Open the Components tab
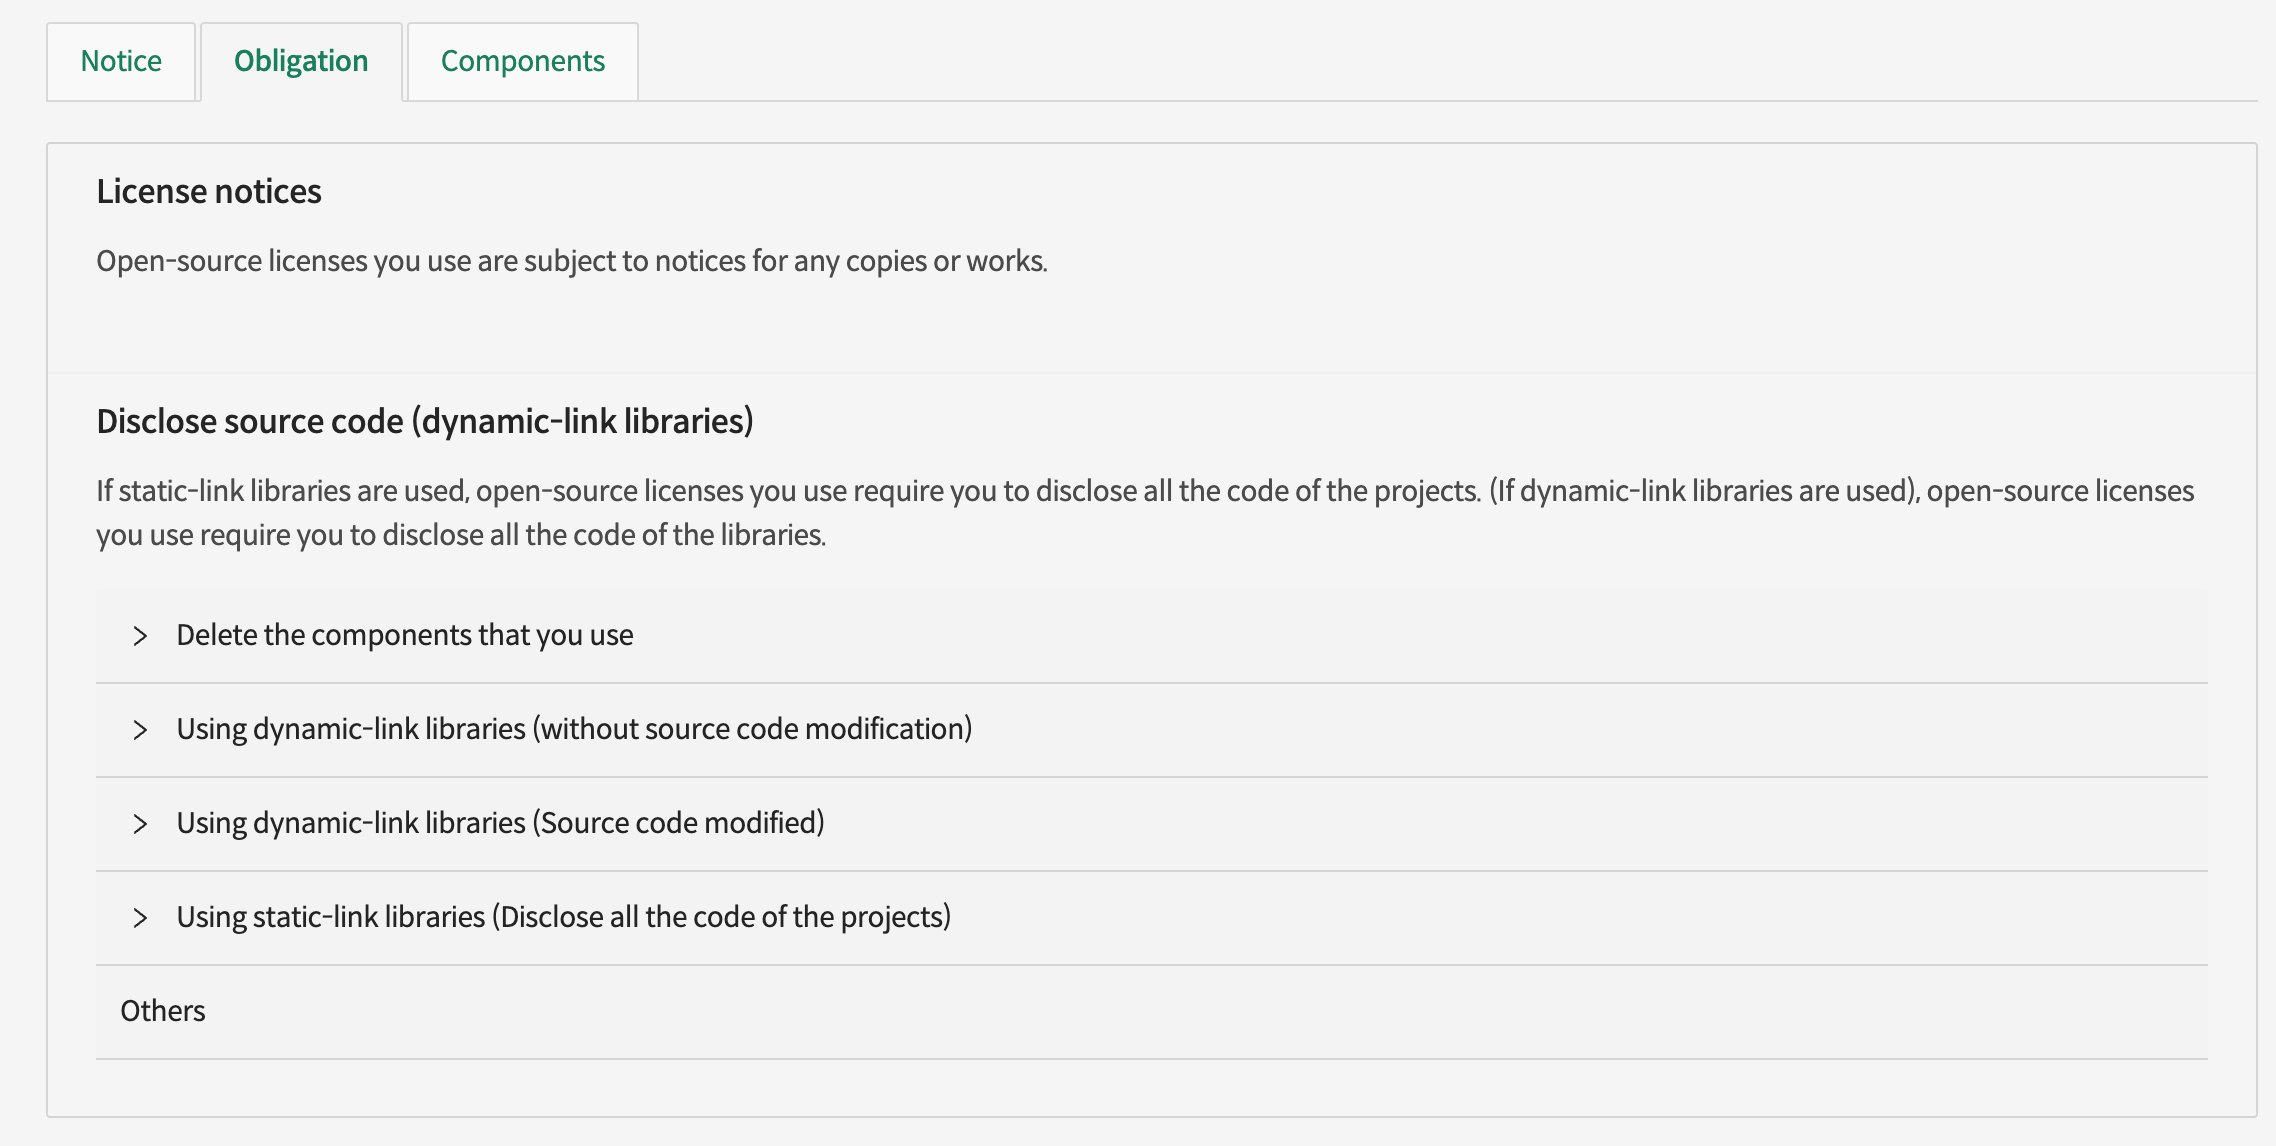 tap(523, 62)
